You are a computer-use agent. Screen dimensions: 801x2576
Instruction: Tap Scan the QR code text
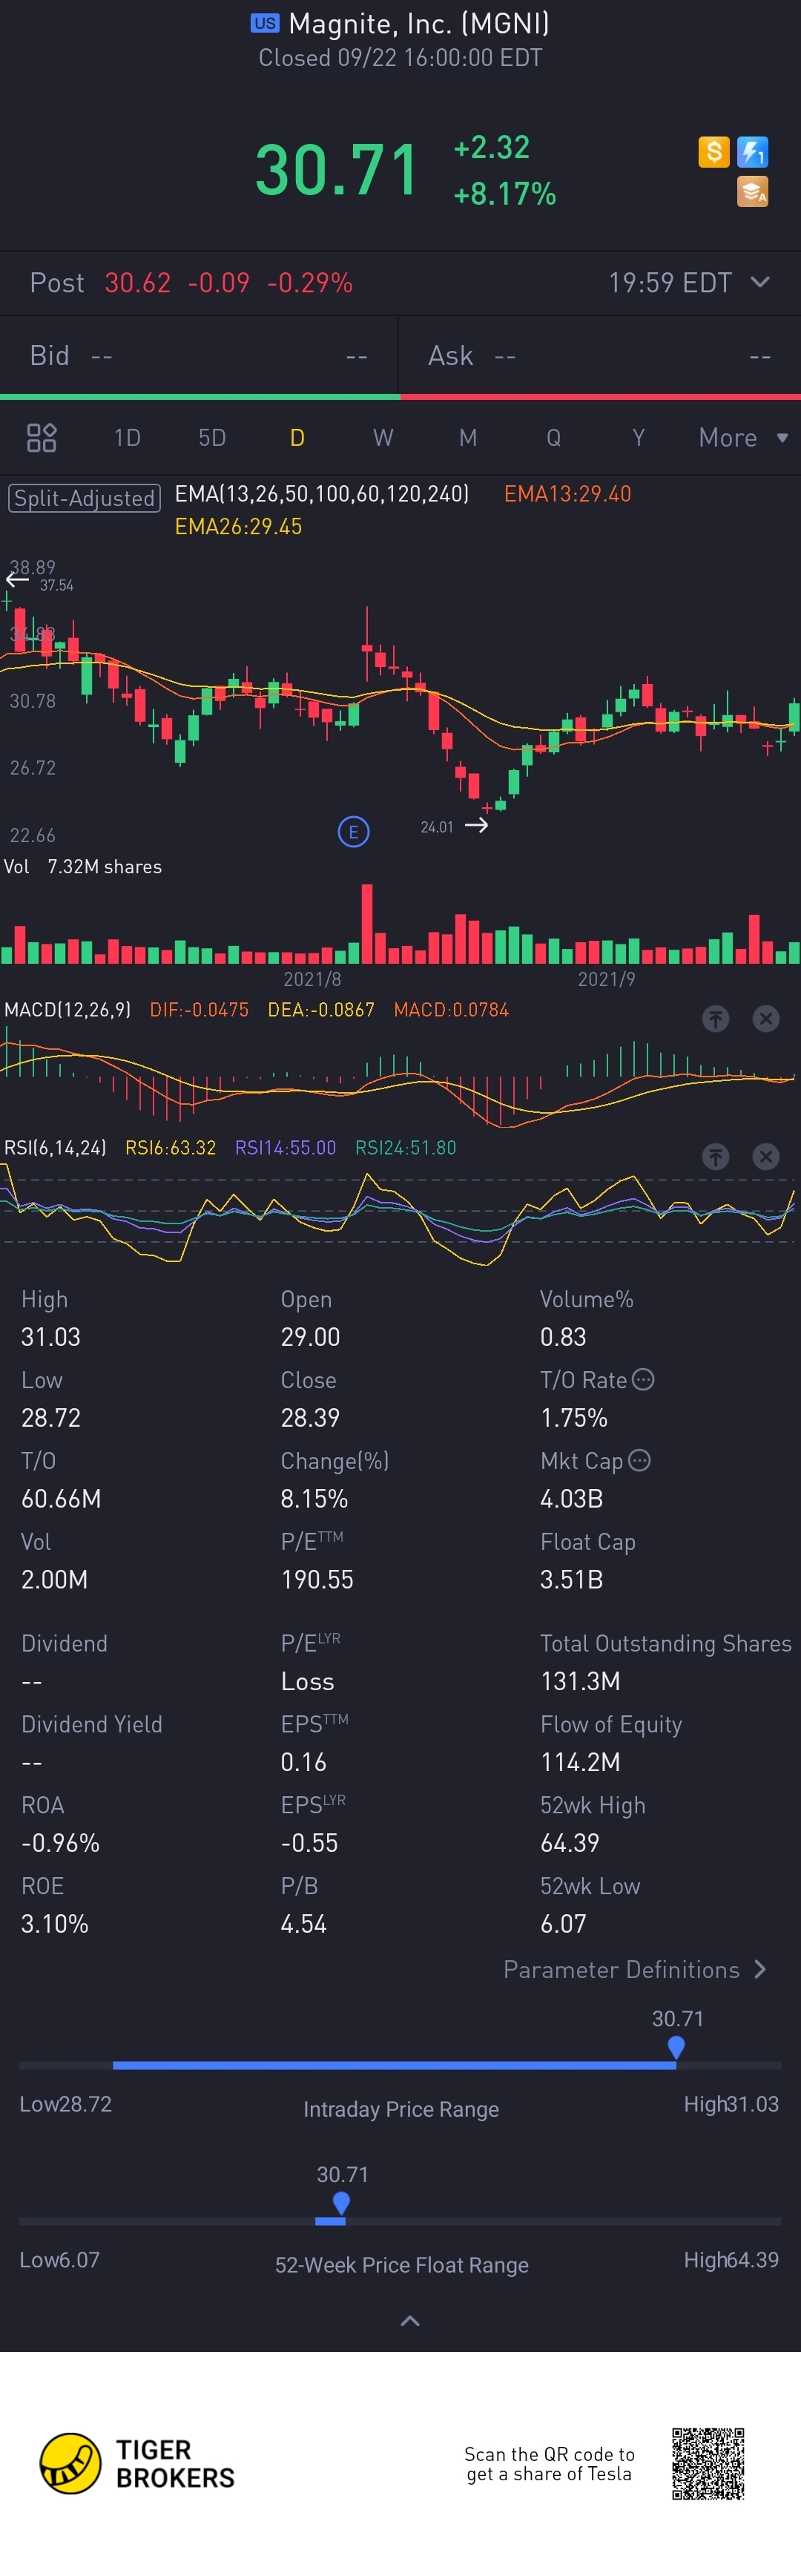(549, 2464)
